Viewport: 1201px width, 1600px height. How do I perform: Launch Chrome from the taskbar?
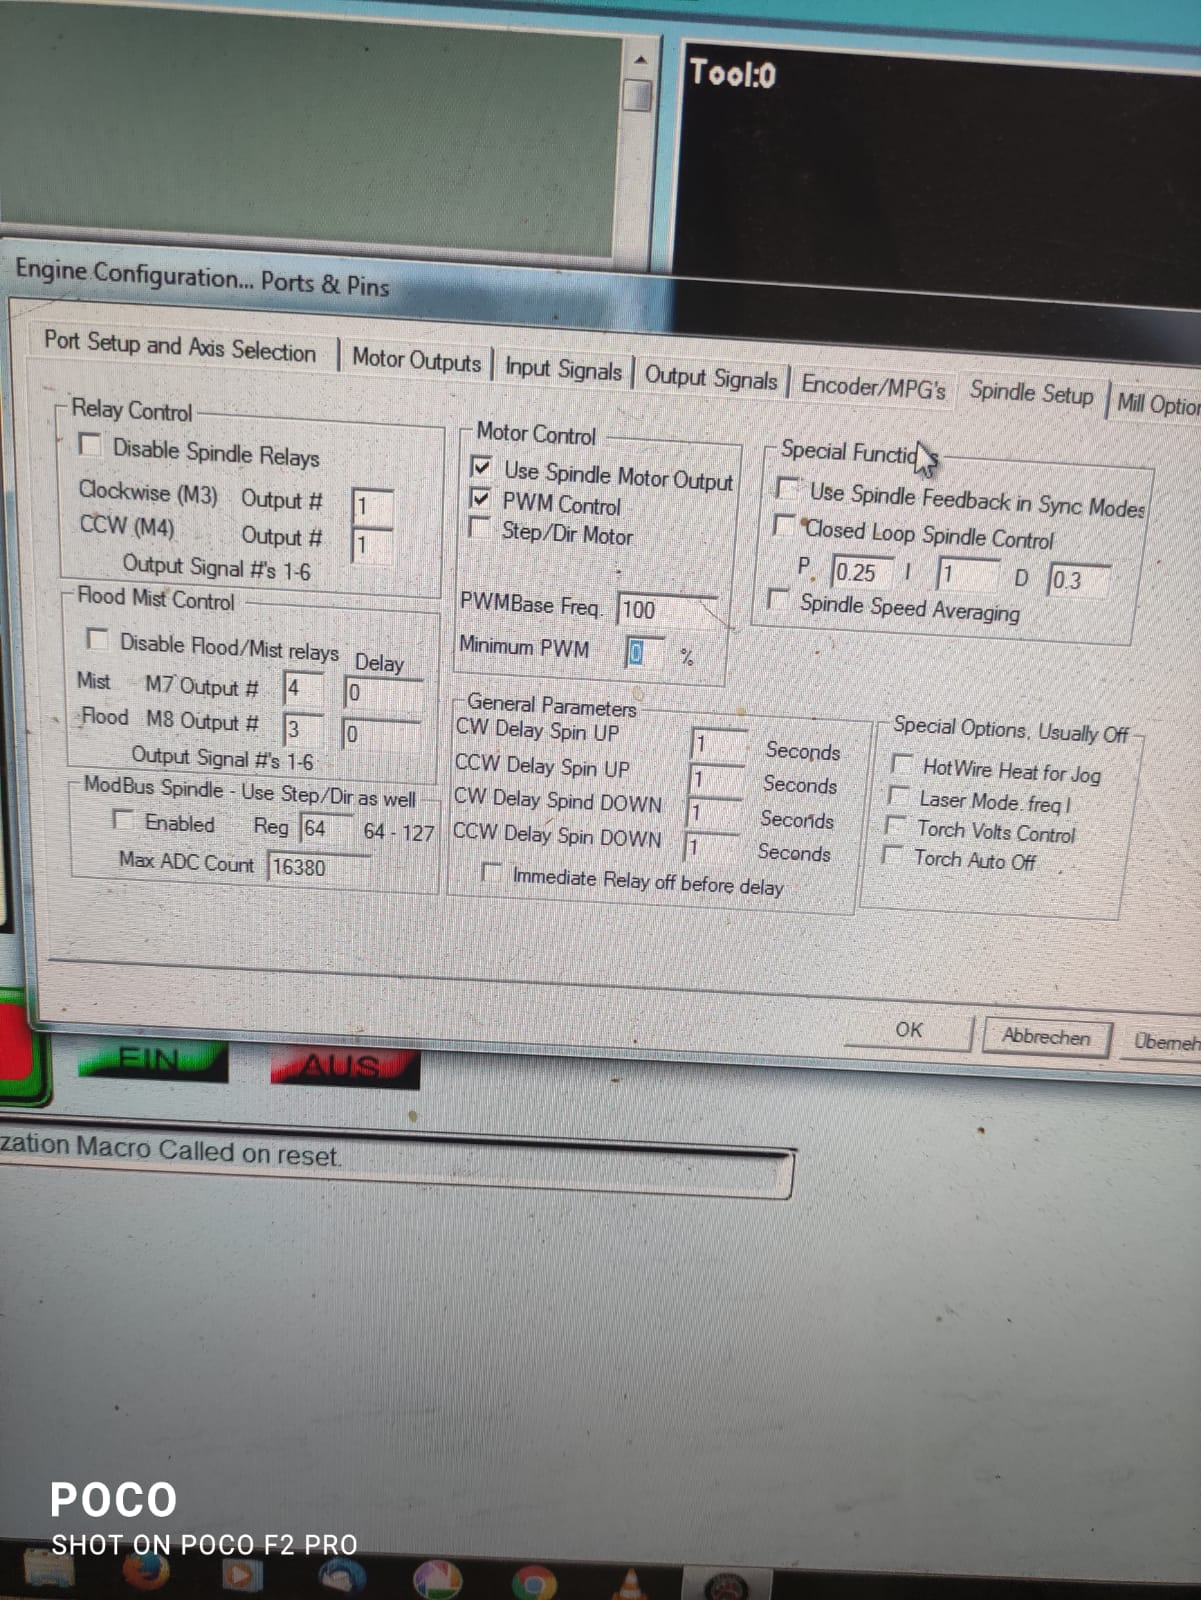click(x=534, y=1582)
